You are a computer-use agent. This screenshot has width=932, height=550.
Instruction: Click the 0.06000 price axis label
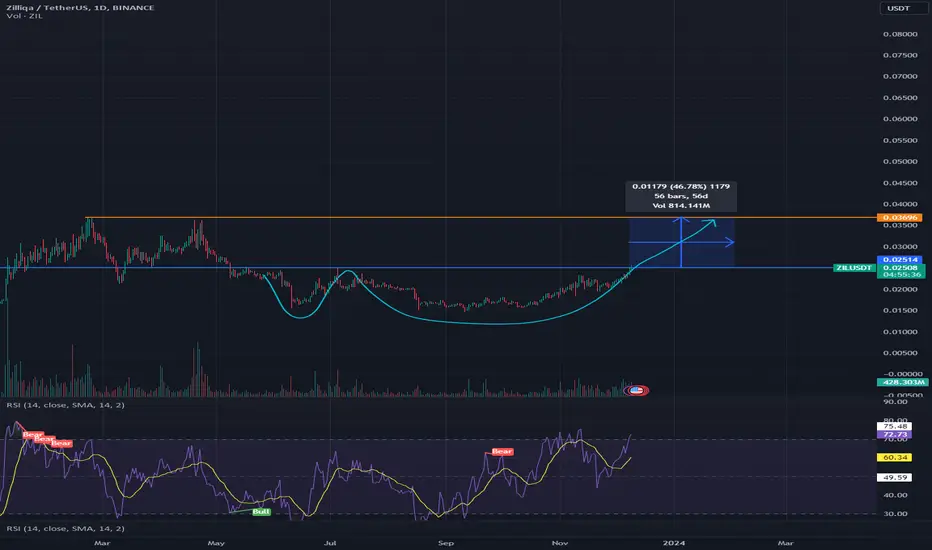900,119
